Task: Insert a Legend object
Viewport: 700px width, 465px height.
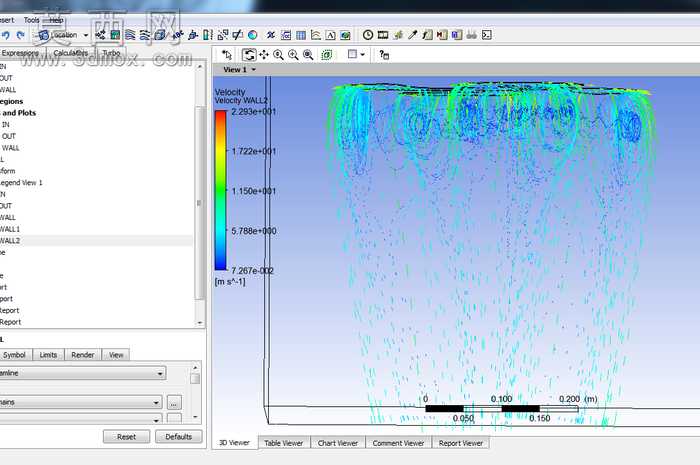Action: (208, 35)
